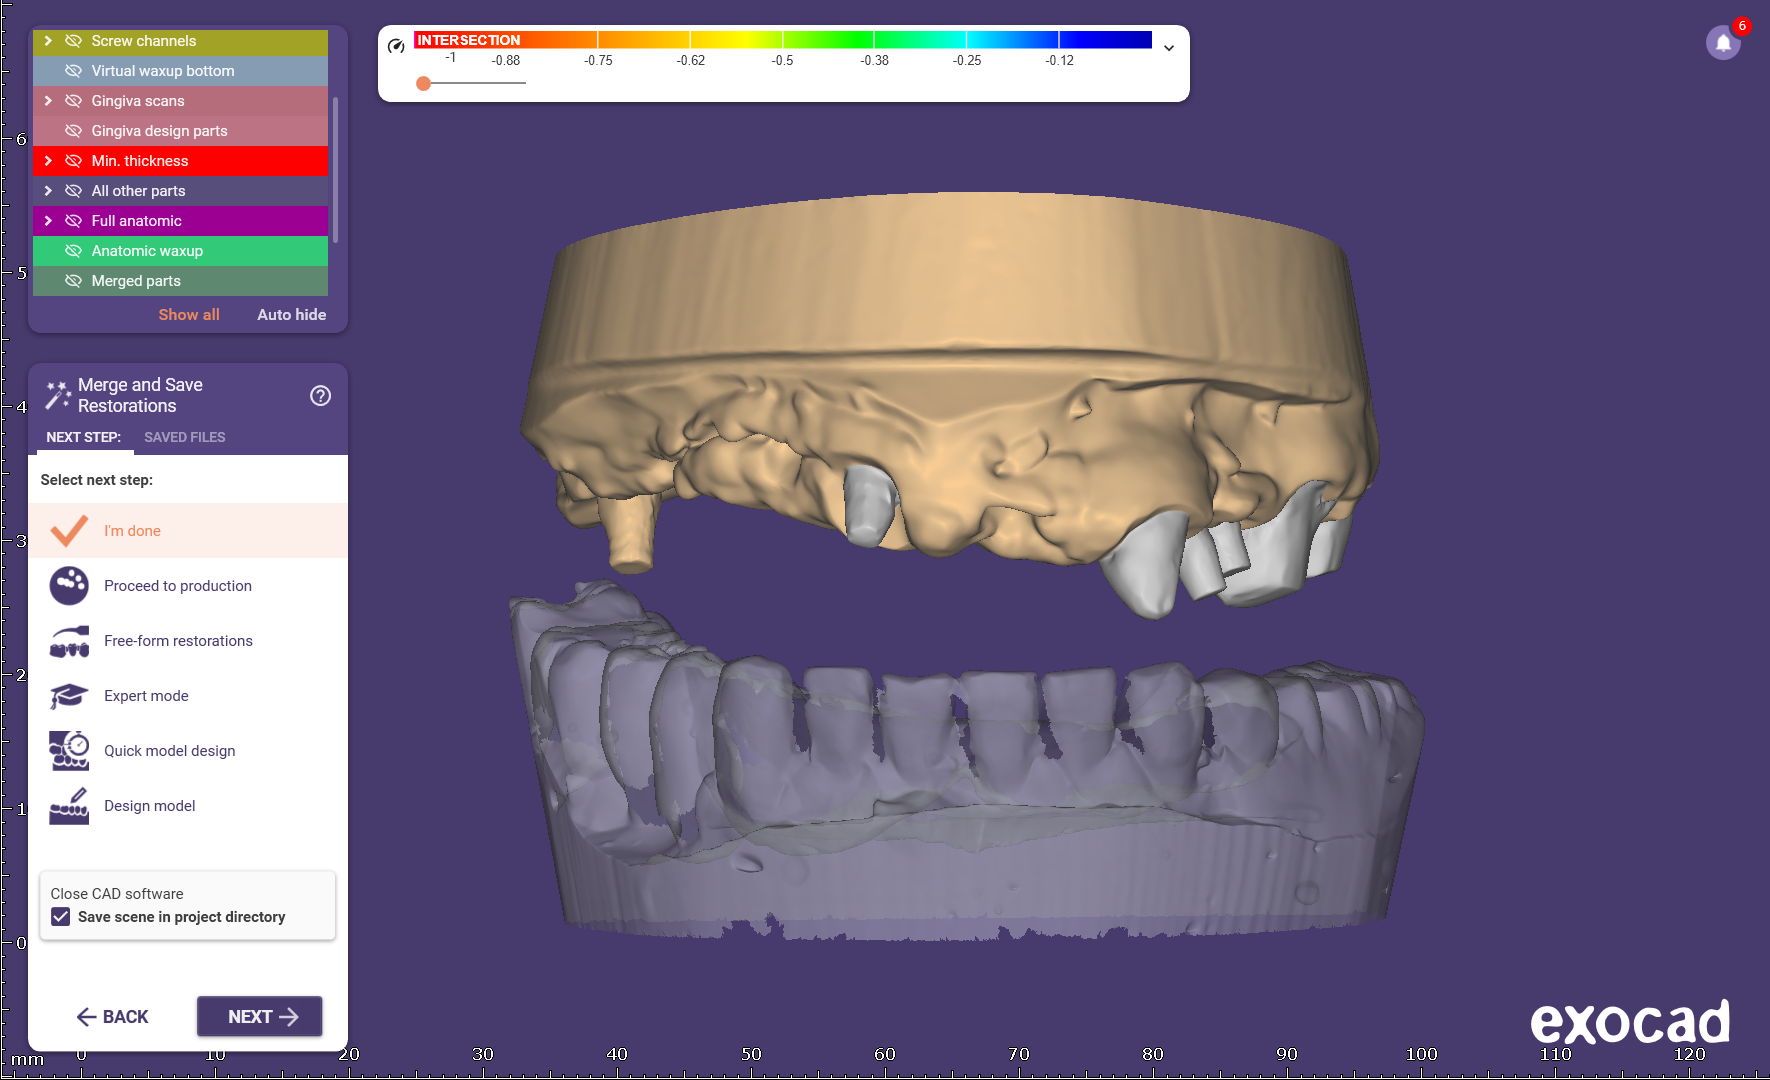Screen dimensions: 1770x1080
Task: Toggle visibility of Virtual waxup bottom
Action: pyautogui.click(x=73, y=71)
